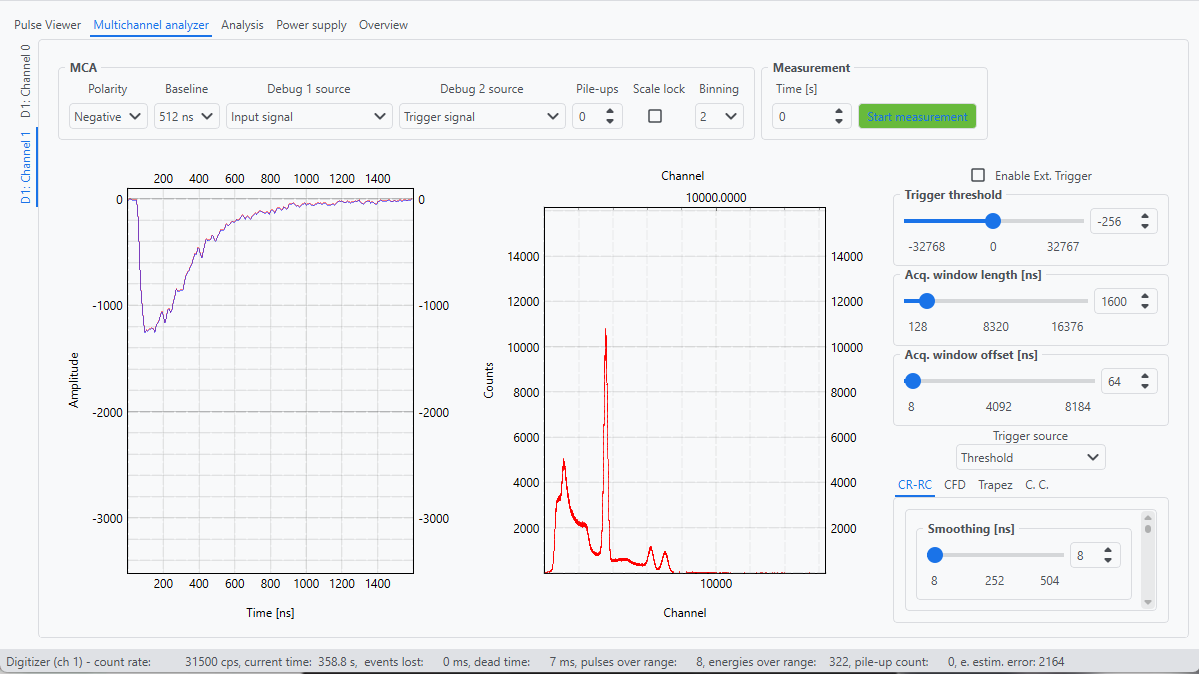Open the Baseline 512 ns dropdown

[x=187, y=117]
